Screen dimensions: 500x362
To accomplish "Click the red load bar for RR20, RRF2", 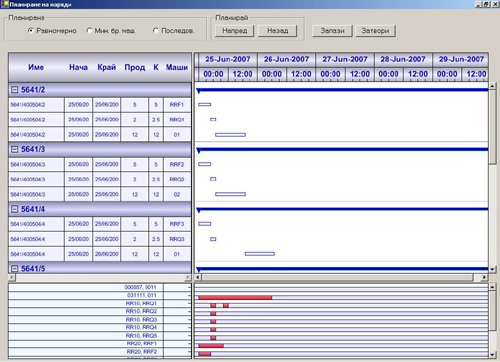I will pos(205,354).
